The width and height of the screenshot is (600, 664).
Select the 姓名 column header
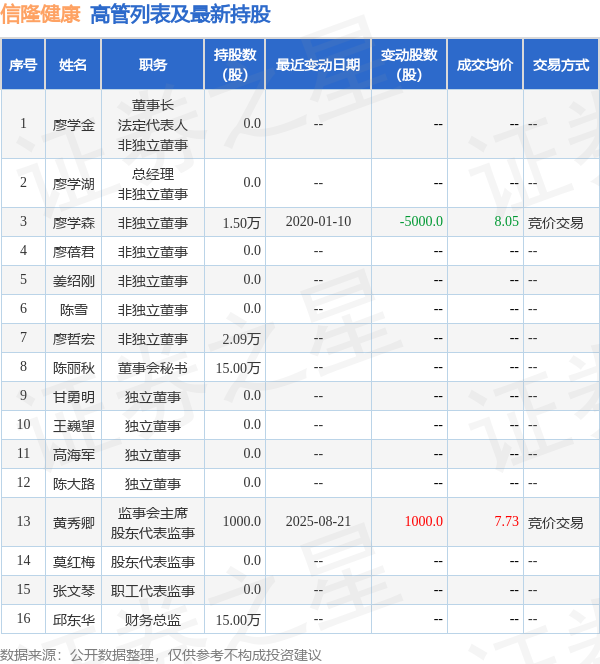point(73,65)
